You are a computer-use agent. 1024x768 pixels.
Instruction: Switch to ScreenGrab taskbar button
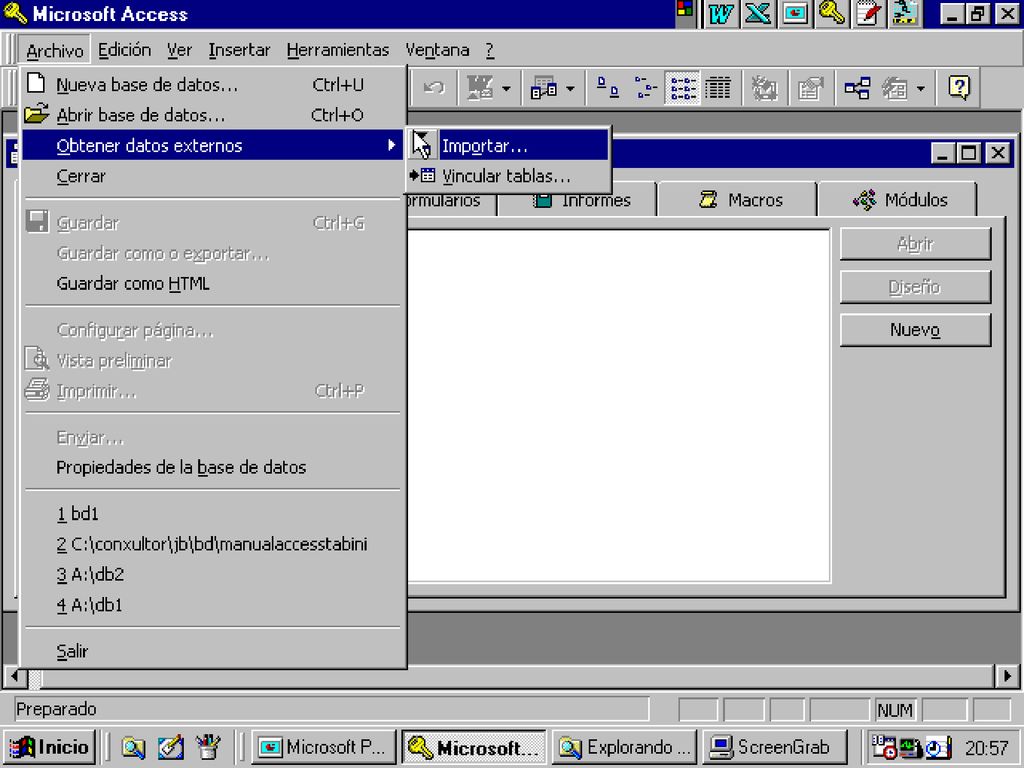click(x=775, y=747)
